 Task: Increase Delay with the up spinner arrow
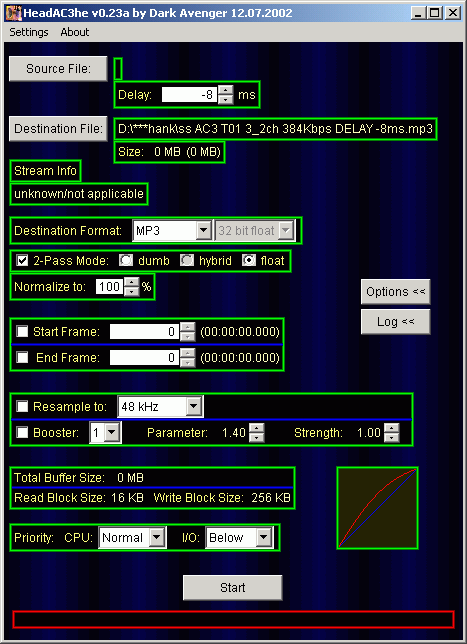[x=225, y=90]
